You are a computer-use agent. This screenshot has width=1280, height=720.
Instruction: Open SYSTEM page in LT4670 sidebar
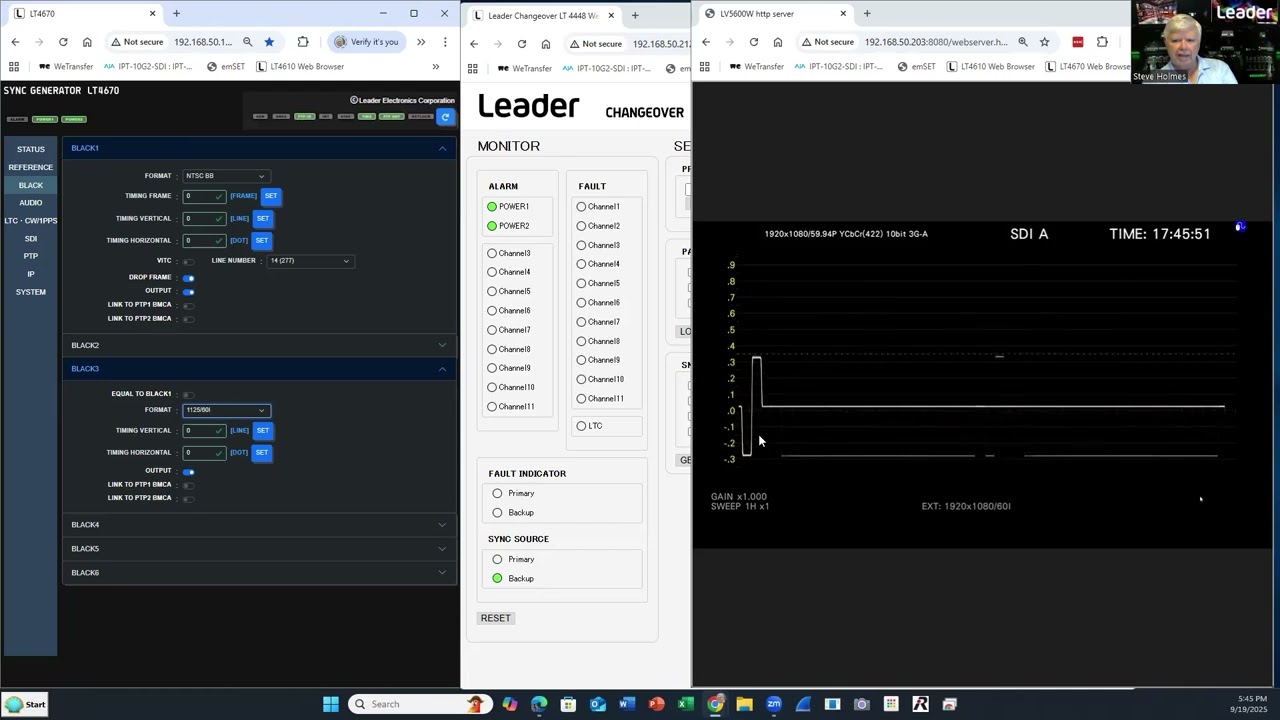[30, 292]
